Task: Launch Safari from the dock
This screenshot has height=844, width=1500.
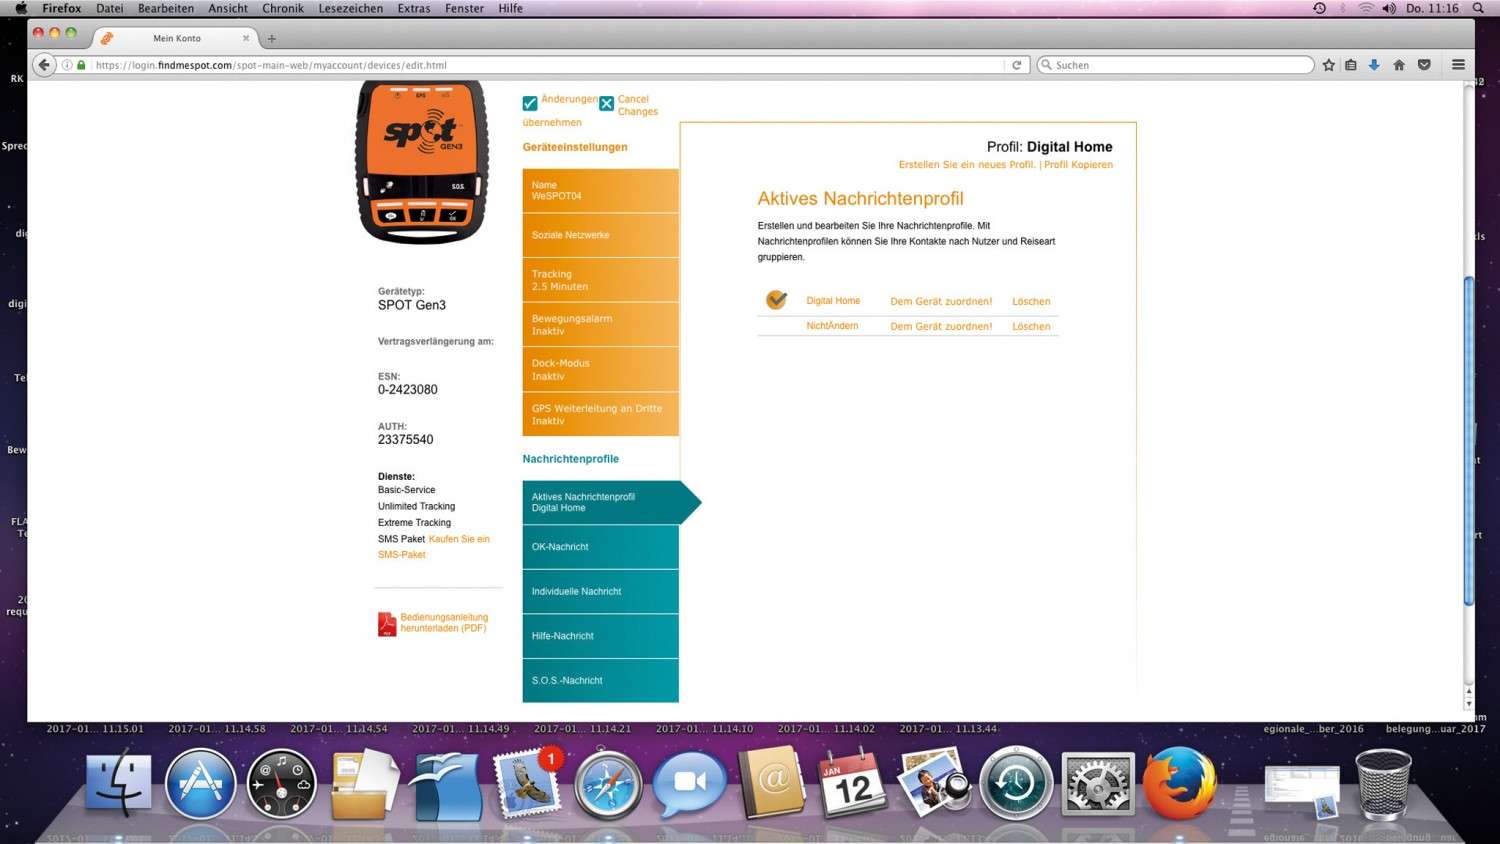Action: (x=608, y=783)
